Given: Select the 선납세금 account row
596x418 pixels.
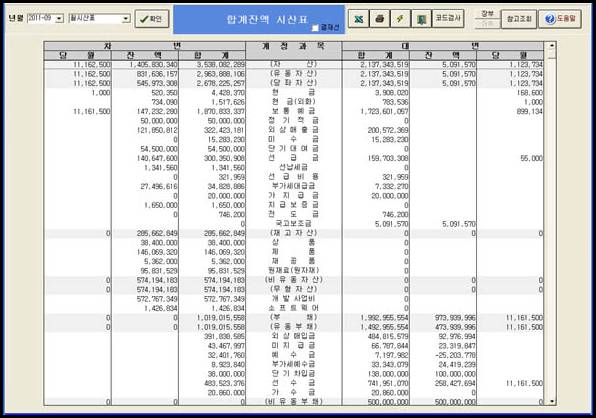Looking at the screenshot, I should pyautogui.click(x=293, y=168).
